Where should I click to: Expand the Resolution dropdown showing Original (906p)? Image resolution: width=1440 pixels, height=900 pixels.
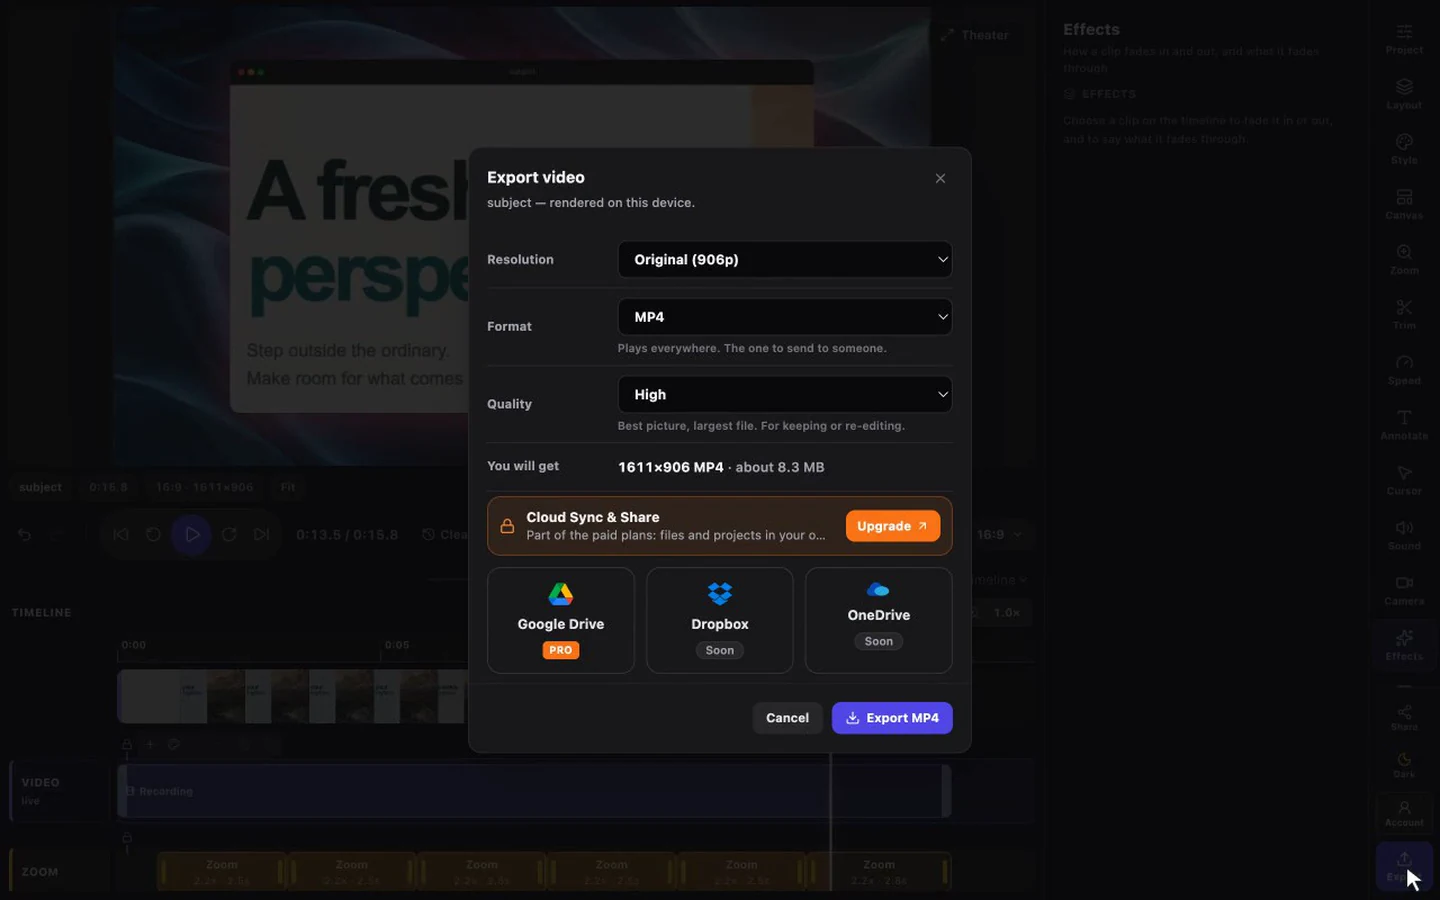(785, 259)
